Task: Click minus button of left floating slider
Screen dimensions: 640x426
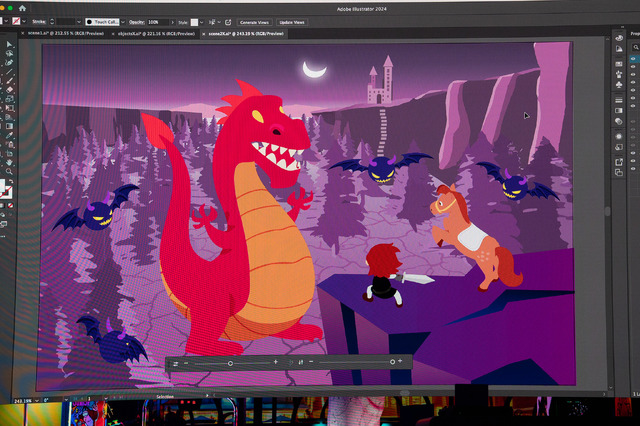Action: coord(186,363)
